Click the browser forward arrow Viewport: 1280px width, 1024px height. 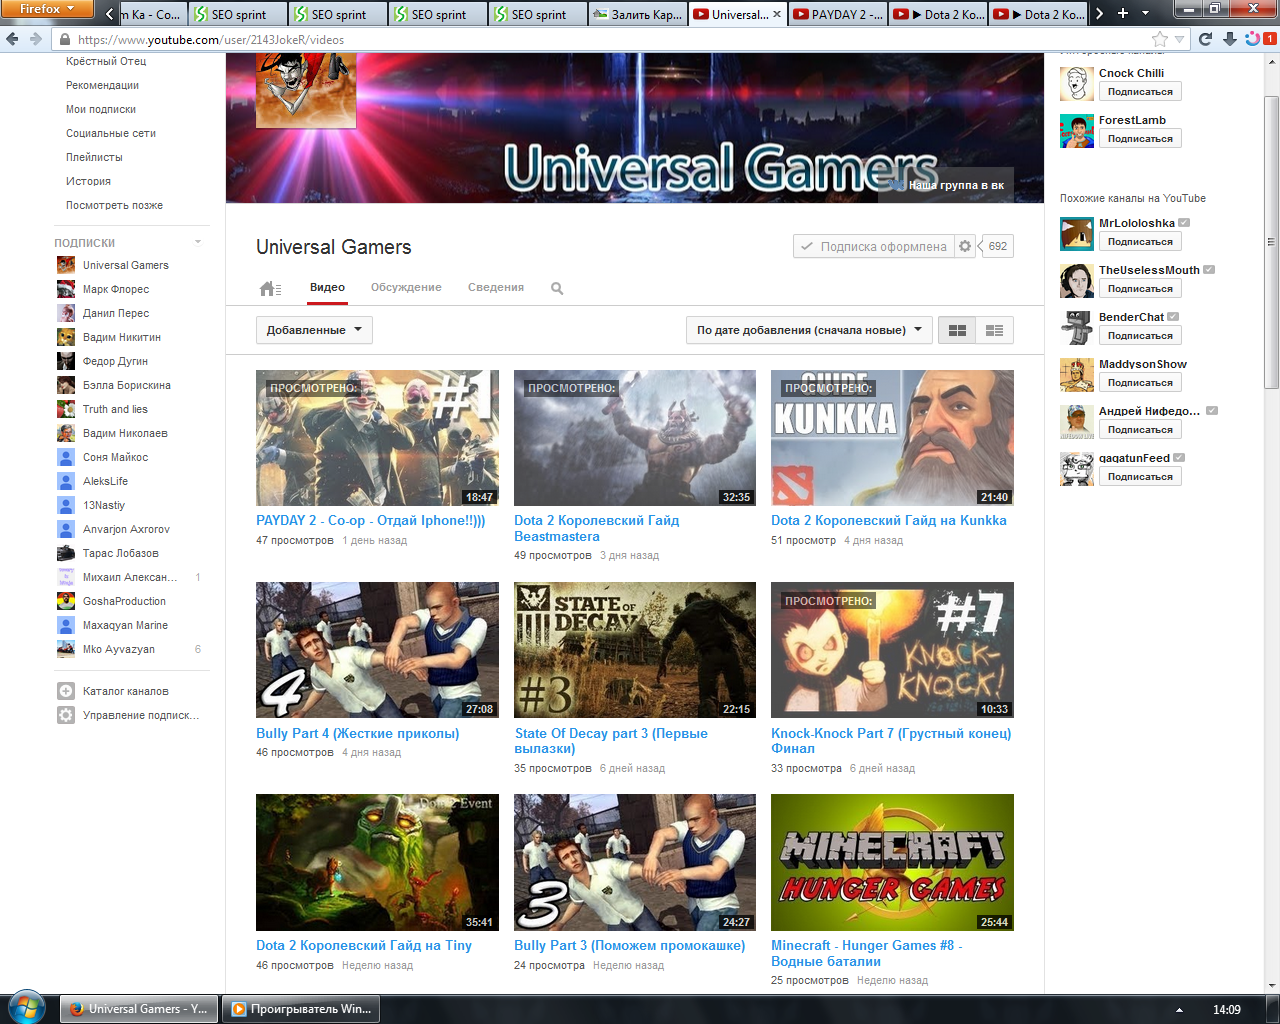(x=36, y=39)
